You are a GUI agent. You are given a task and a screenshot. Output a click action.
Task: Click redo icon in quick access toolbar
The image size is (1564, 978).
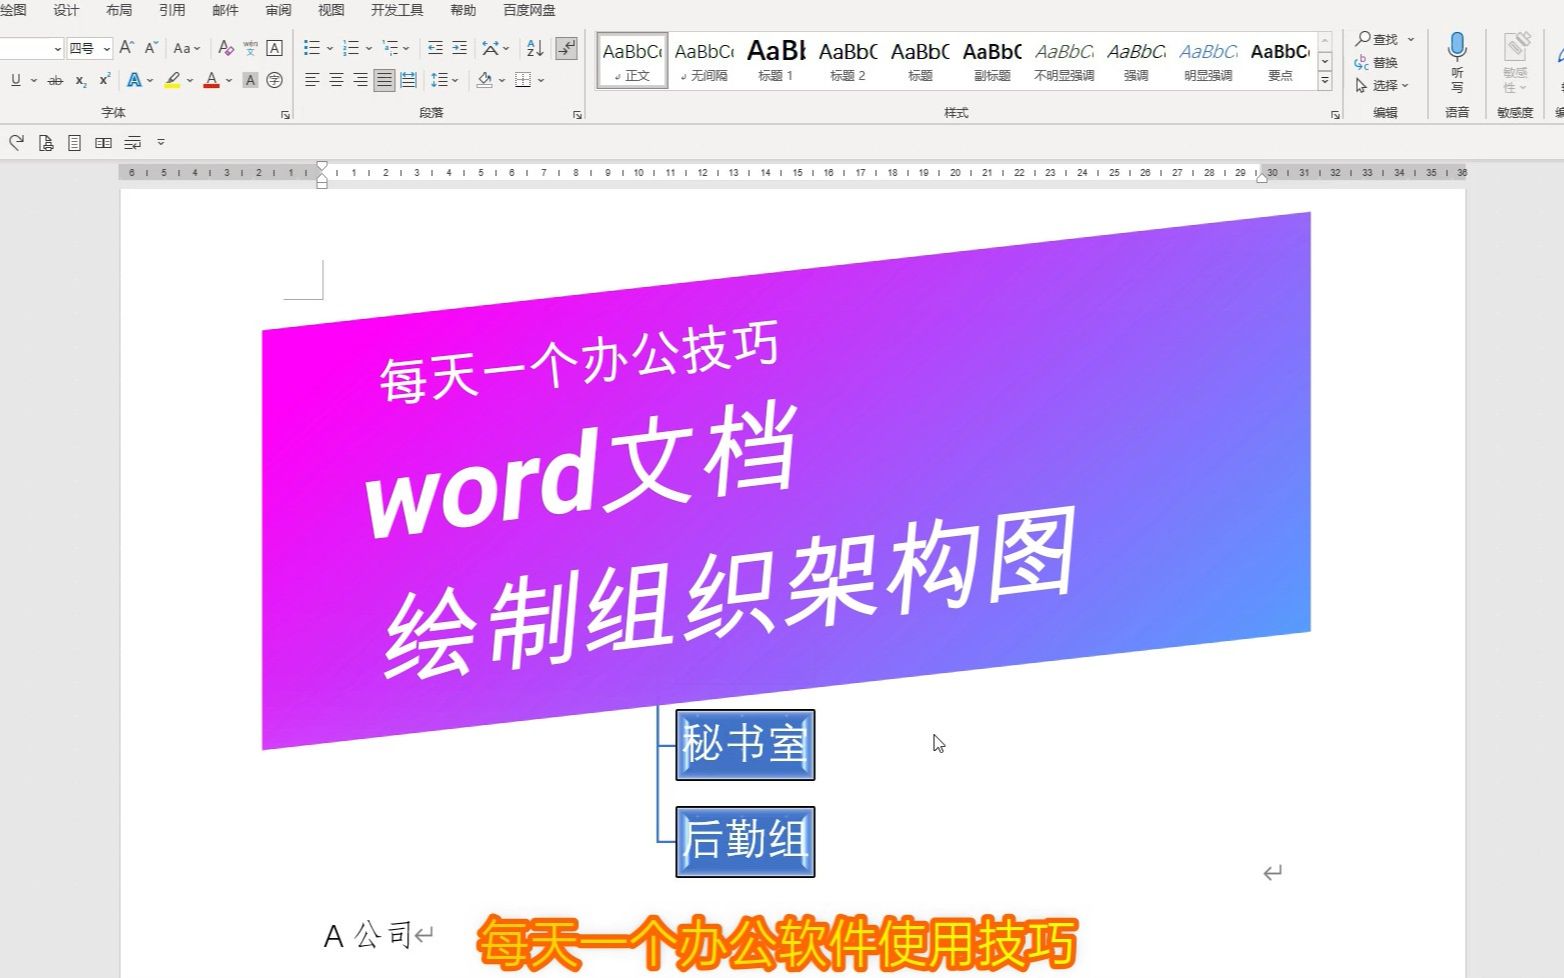[x=16, y=143]
